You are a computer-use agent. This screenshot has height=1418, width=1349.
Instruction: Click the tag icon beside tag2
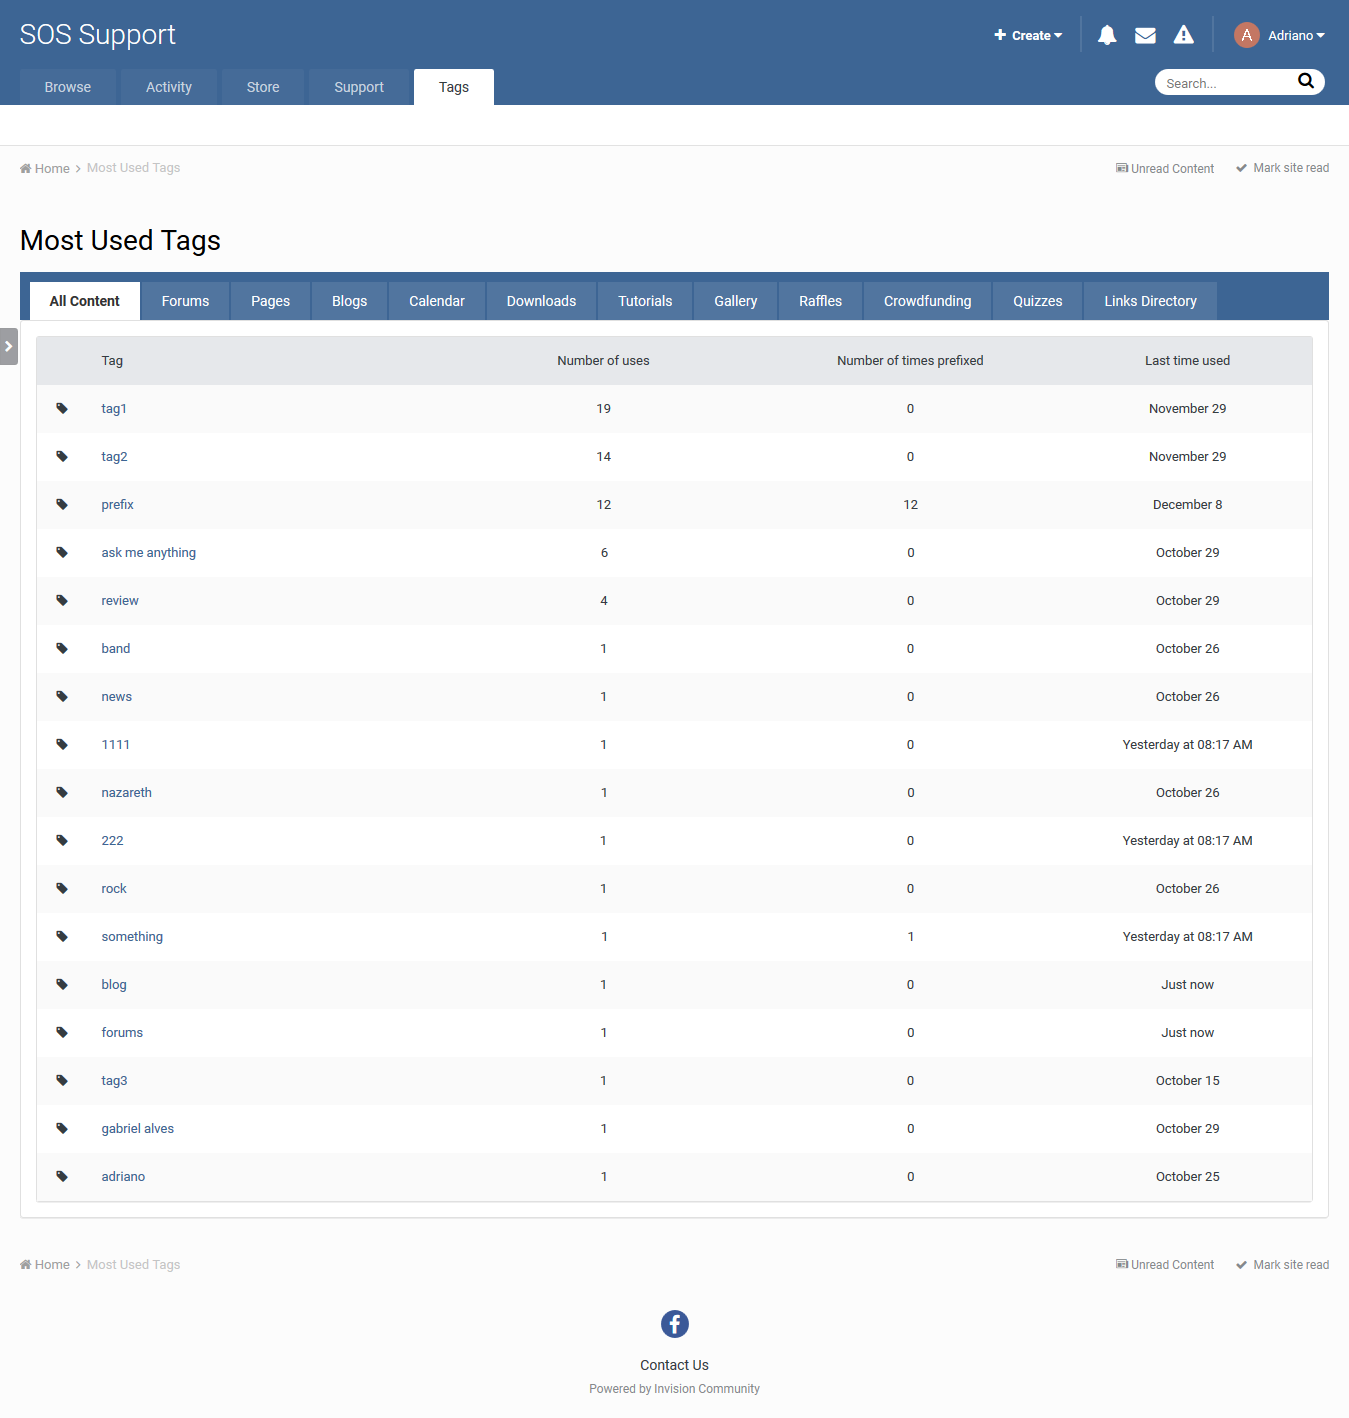[x=62, y=456]
